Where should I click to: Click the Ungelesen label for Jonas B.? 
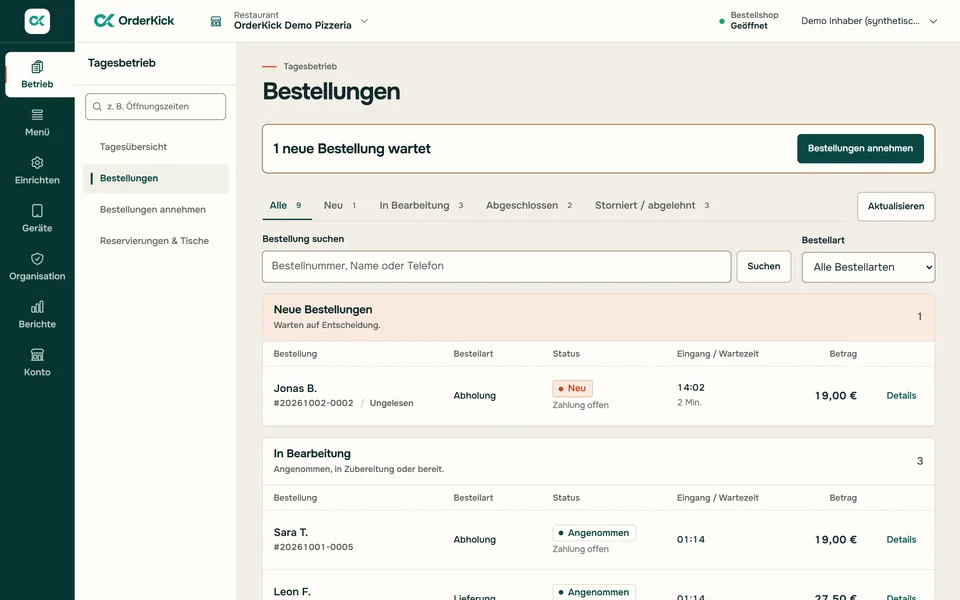click(x=391, y=403)
